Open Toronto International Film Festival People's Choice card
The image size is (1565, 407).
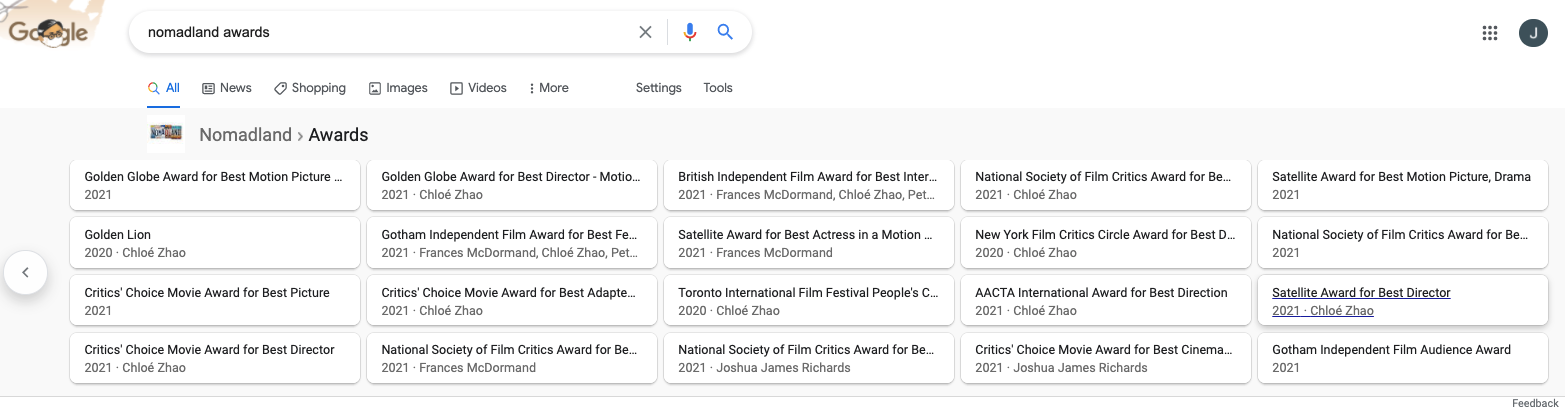click(809, 301)
